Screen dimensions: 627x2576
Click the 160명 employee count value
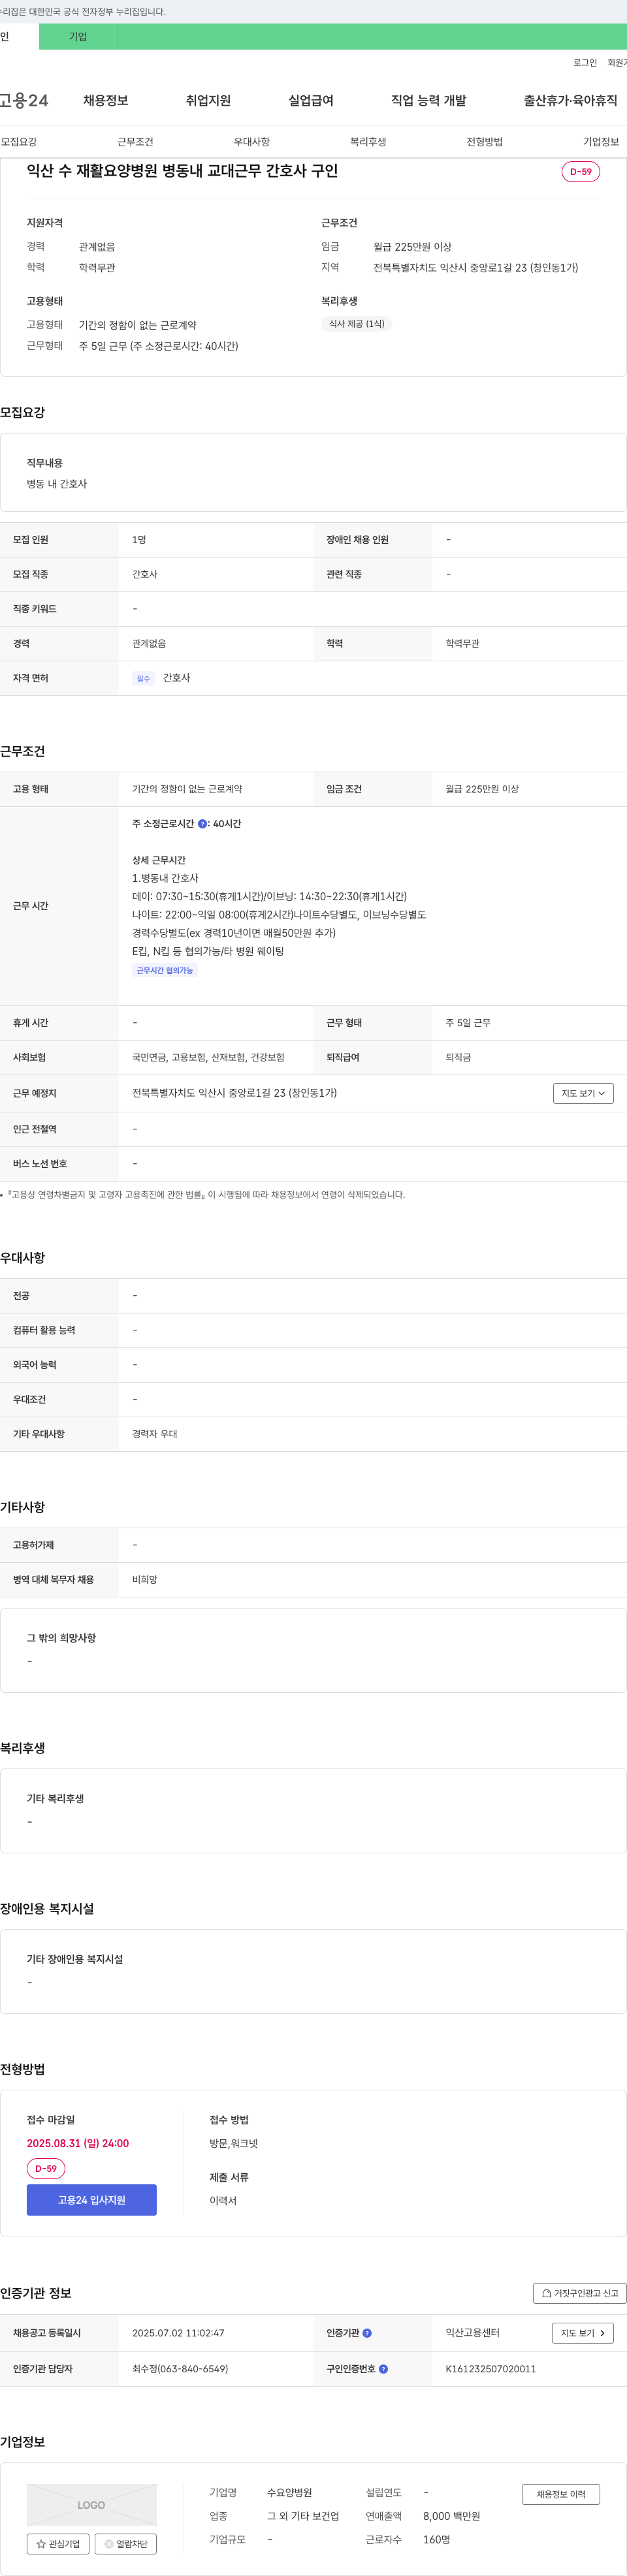point(437,2540)
